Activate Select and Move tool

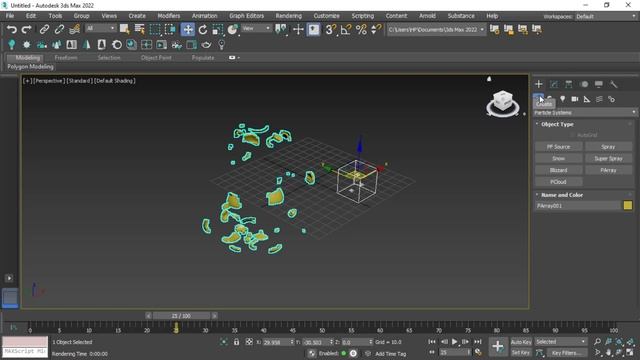[x=188, y=29]
